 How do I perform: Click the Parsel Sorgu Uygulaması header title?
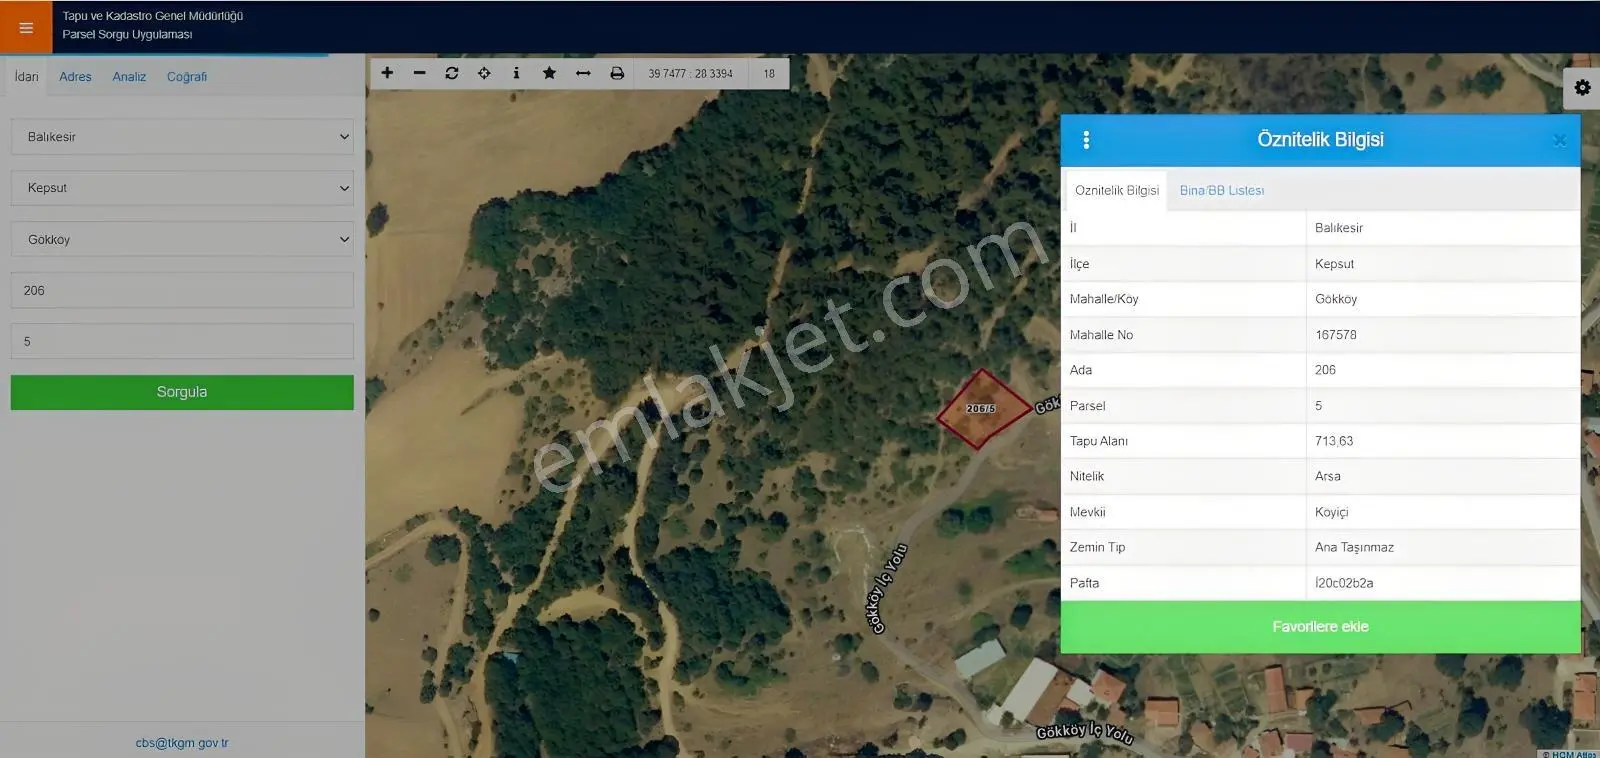pyautogui.click(x=127, y=34)
